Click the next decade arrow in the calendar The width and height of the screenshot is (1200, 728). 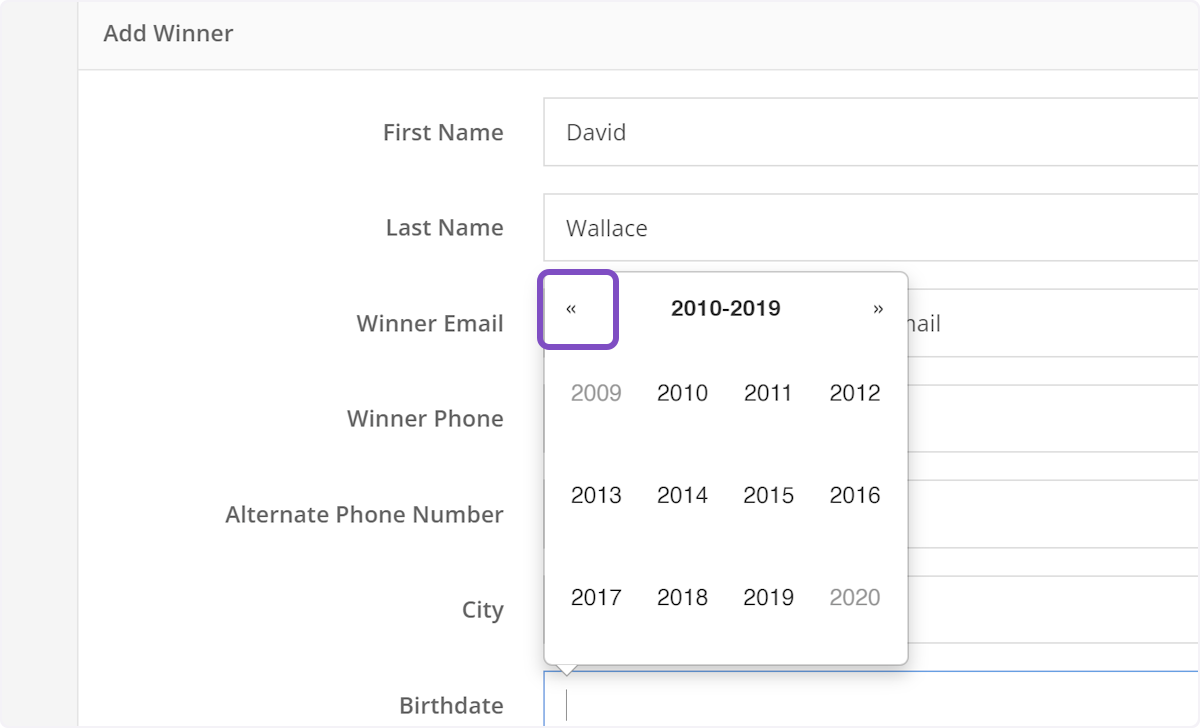click(x=876, y=309)
